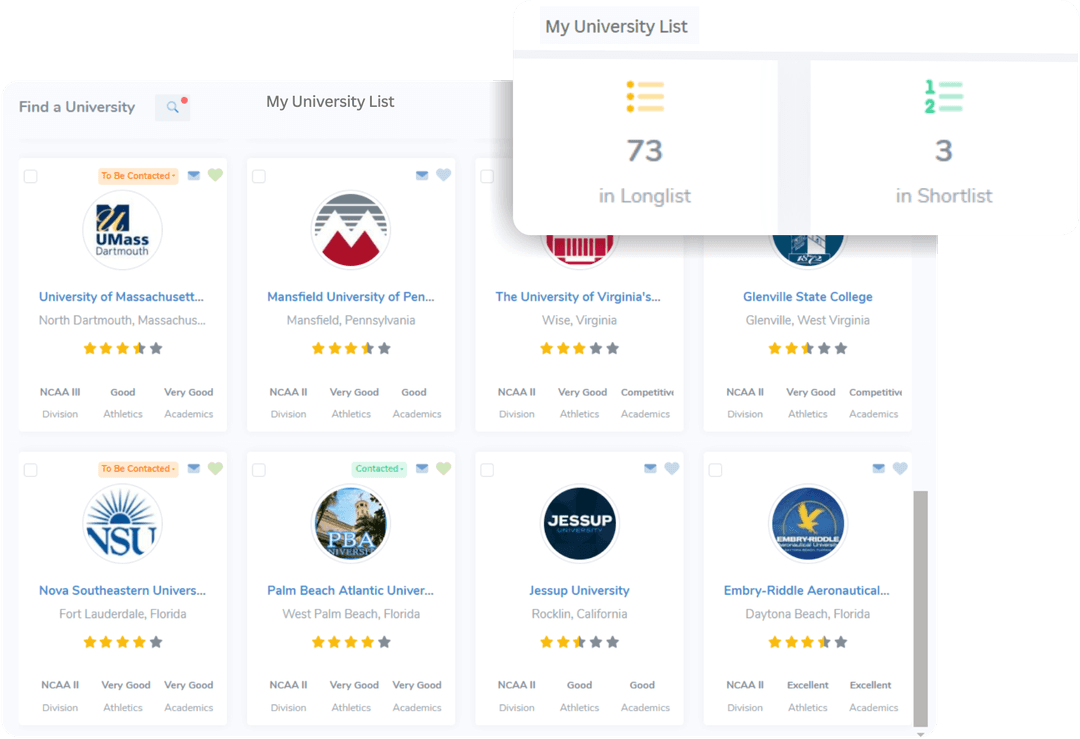This screenshot has height=739, width=1080.
Task: Expand 'To Be Contacted' dropdown on Nova Southeastern
Action: (x=138, y=468)
